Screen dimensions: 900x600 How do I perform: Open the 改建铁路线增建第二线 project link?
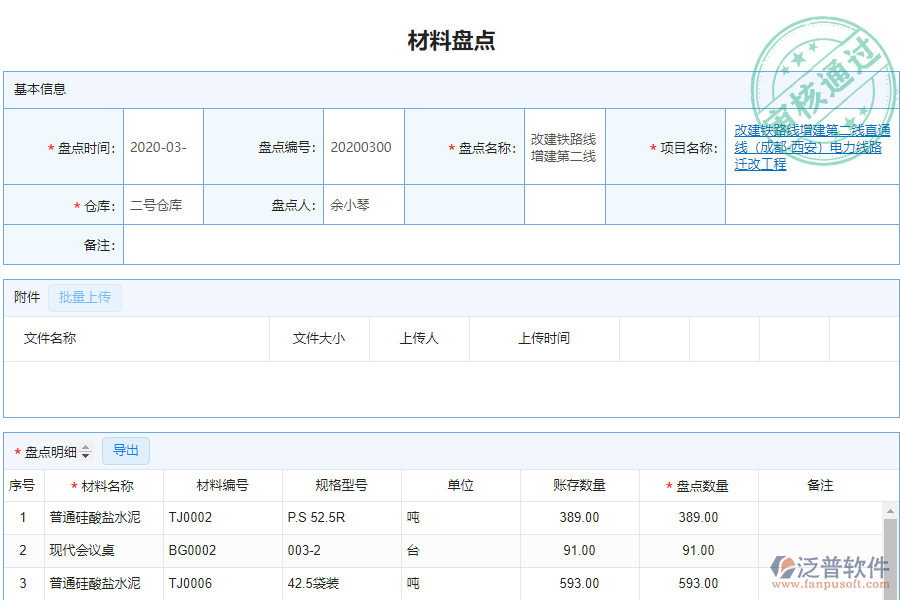[810, 146]
